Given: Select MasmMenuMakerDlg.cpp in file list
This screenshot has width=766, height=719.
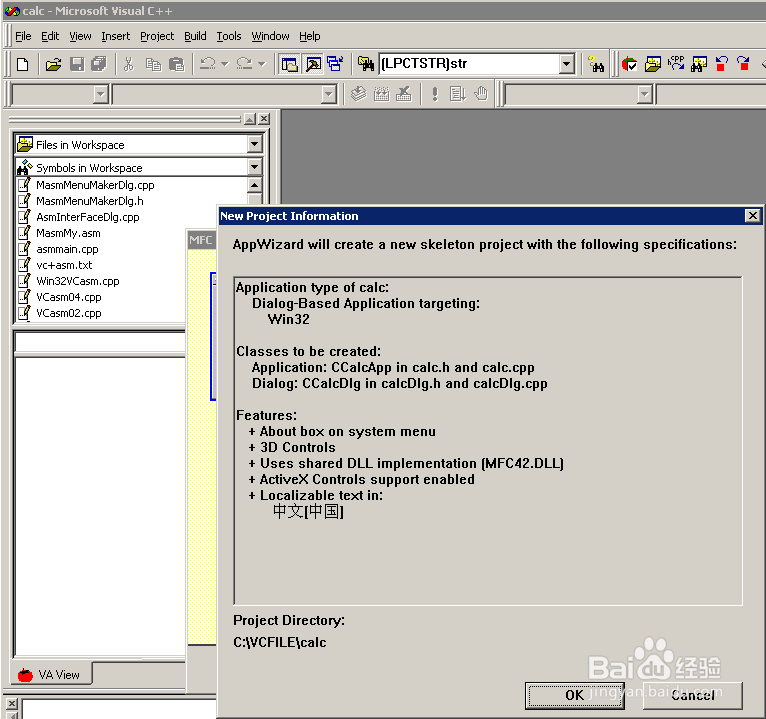Looking at the screenshot, I should 95,185.
